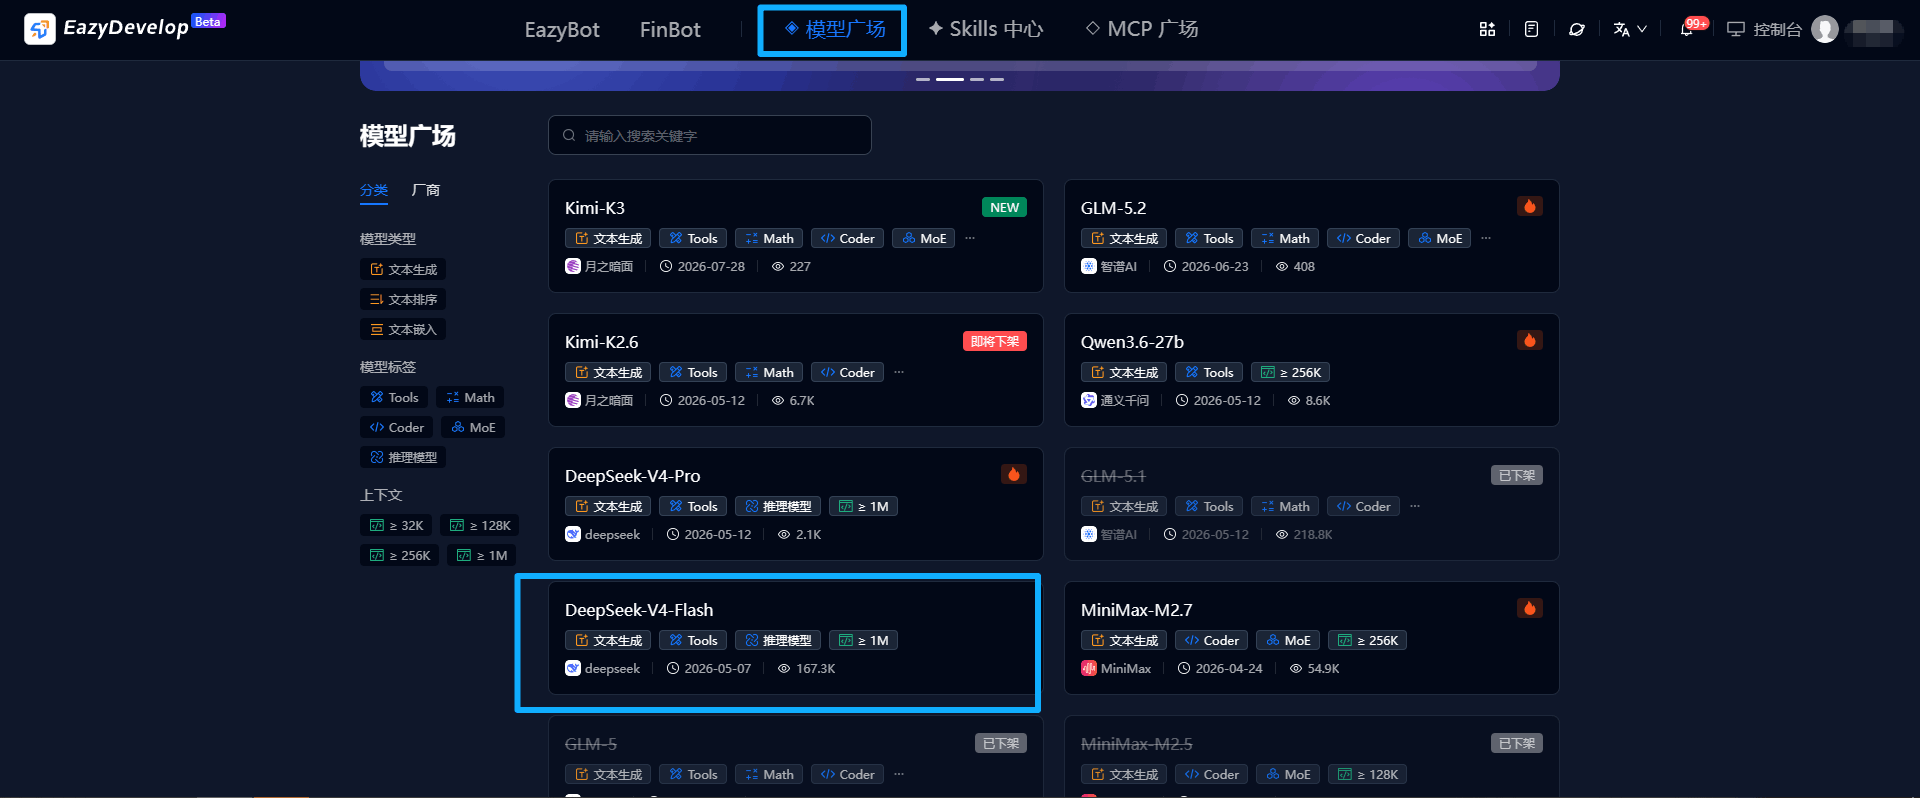Open the Skills 中心 tab
The image size is (1920, 798).
pyautogui.click(x=985, y=29)
